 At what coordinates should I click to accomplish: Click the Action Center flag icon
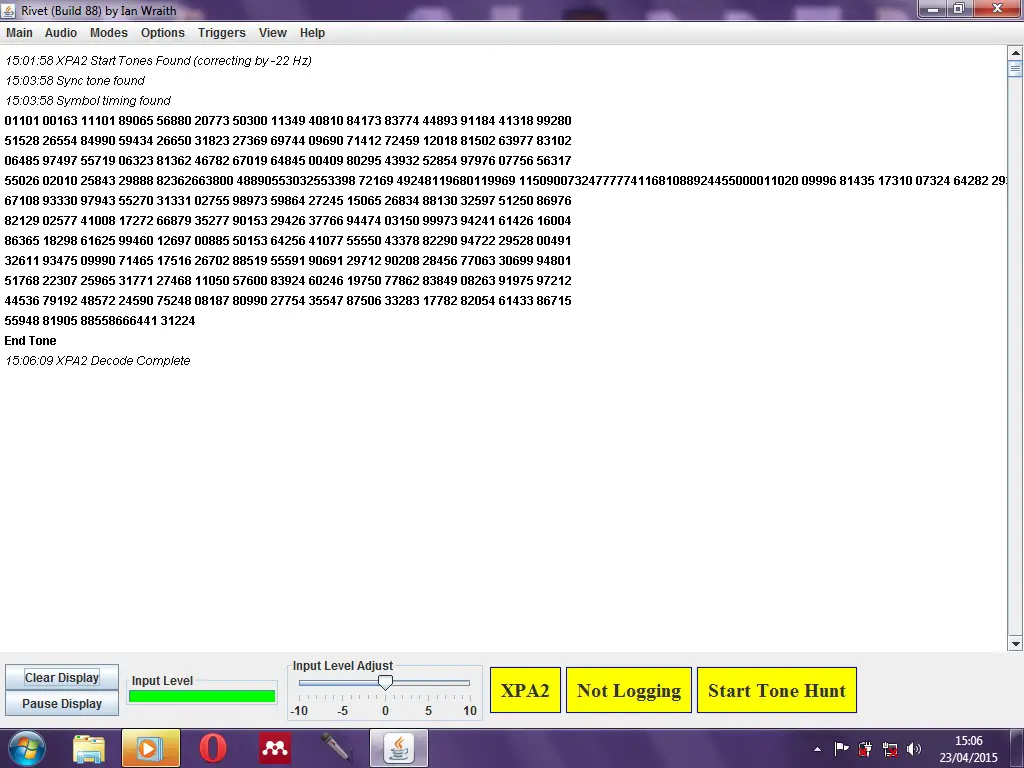click(842, 749)
